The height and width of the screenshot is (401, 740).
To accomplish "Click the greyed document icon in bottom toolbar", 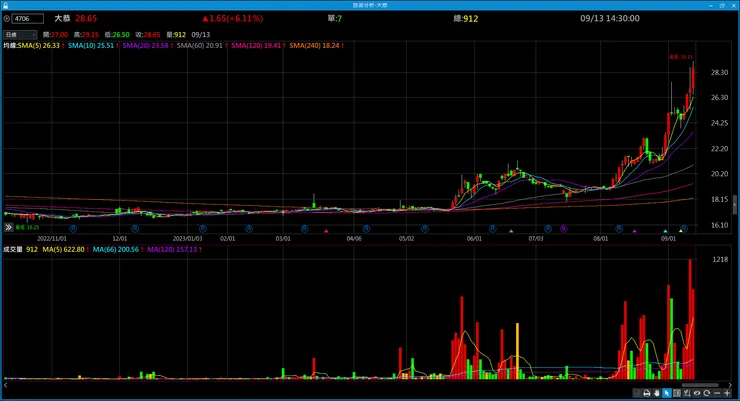I will (x=637, y=393).
